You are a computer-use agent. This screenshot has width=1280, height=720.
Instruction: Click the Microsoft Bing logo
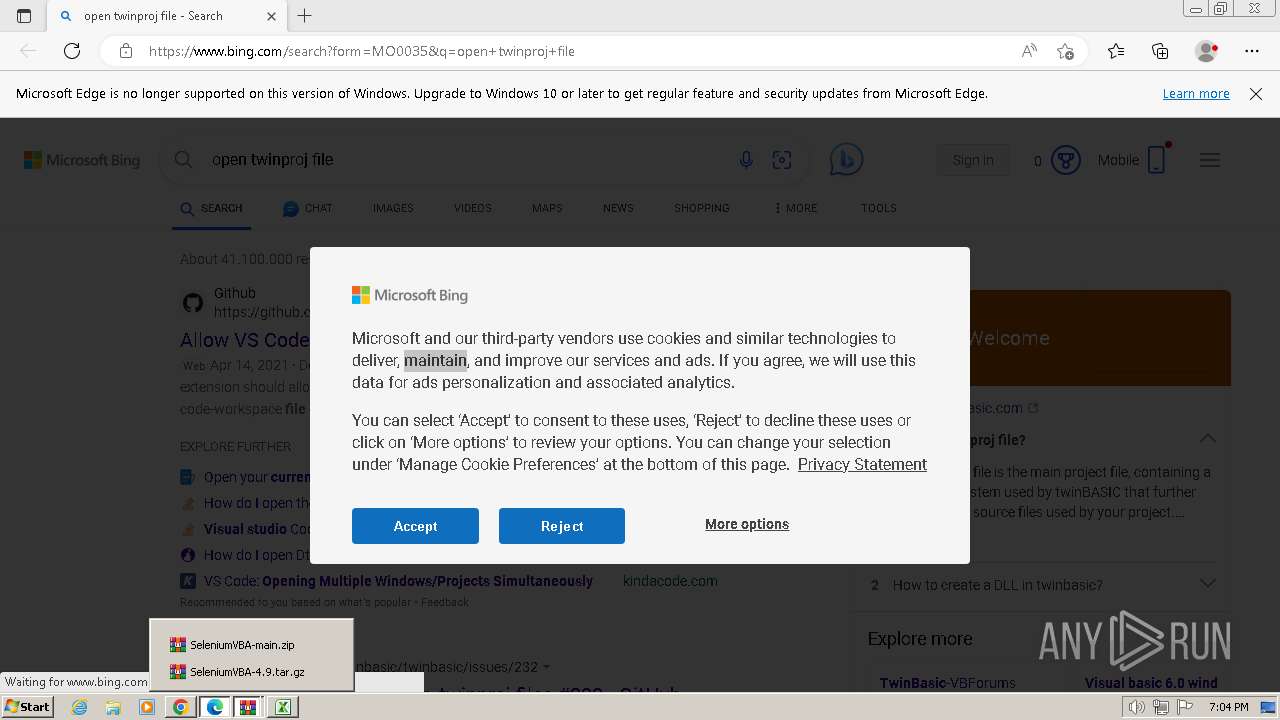coord(82,160)
